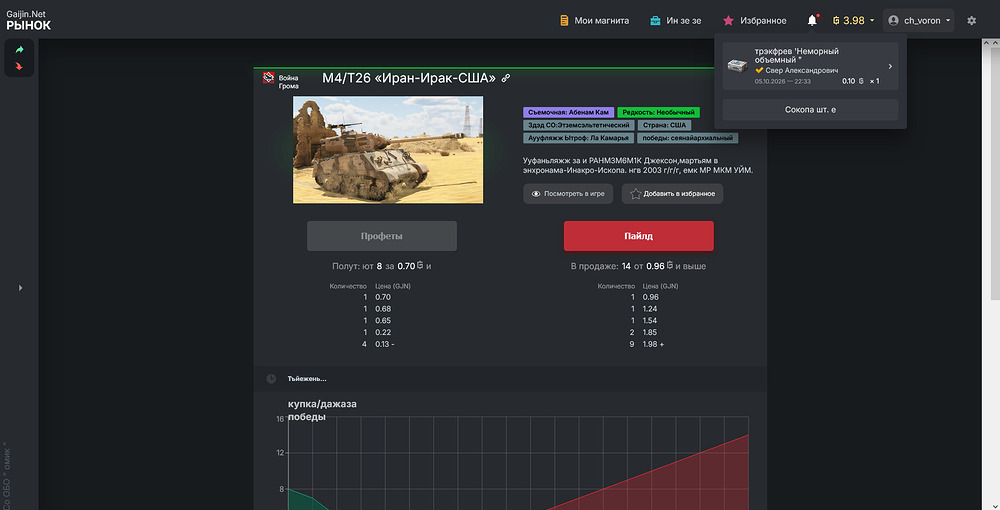Copy item link via chain icon
The width and height of the screenshot is (1000, 510).
(506, 78)
